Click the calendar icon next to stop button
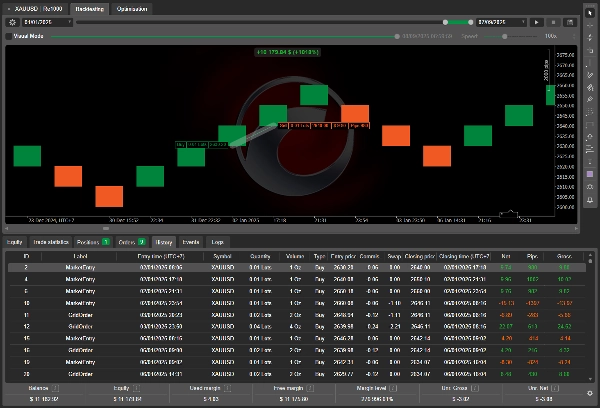The height and width of the screenshot is (408, 600). point(568,21)
